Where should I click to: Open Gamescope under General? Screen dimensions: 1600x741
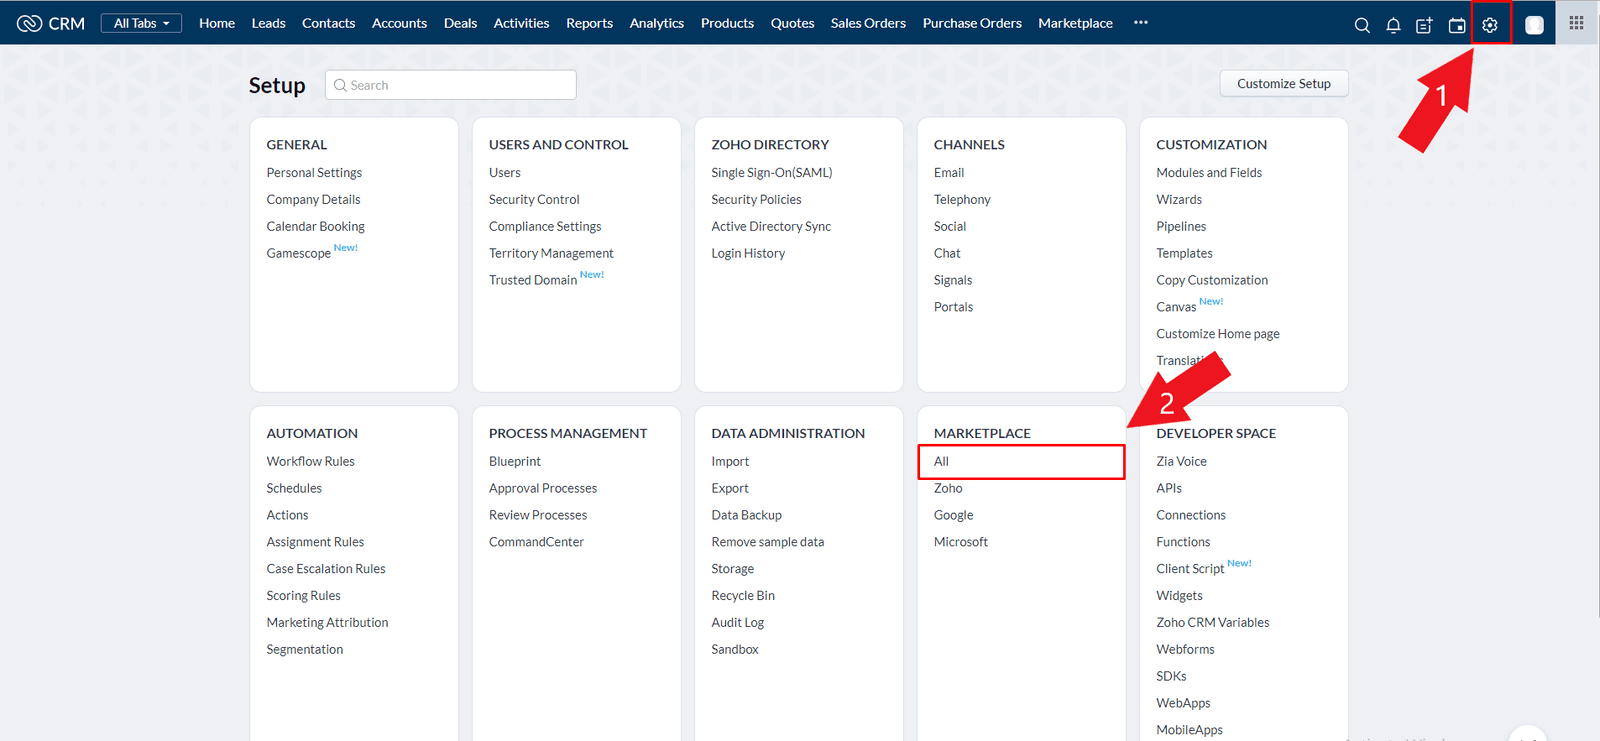tap(298, 254)
